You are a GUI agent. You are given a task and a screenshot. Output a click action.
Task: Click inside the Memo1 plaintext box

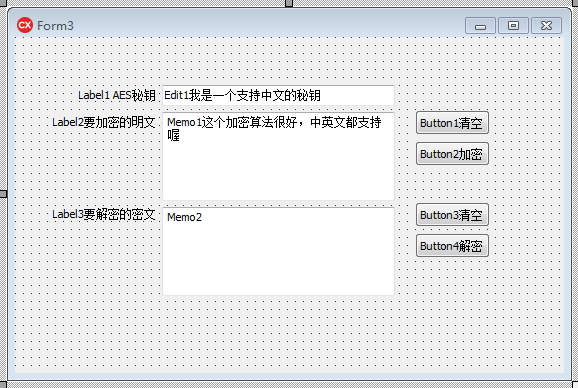278,157
